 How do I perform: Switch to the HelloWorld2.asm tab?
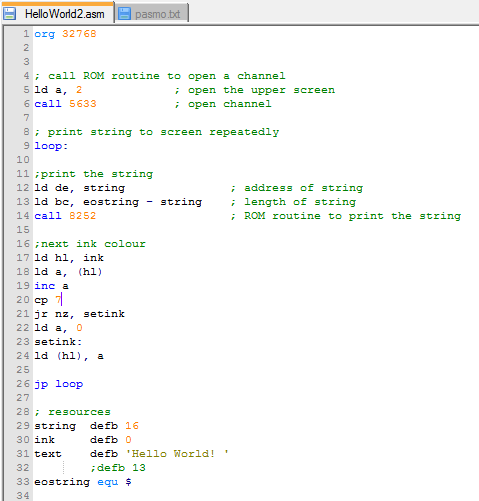coord(58,13)
